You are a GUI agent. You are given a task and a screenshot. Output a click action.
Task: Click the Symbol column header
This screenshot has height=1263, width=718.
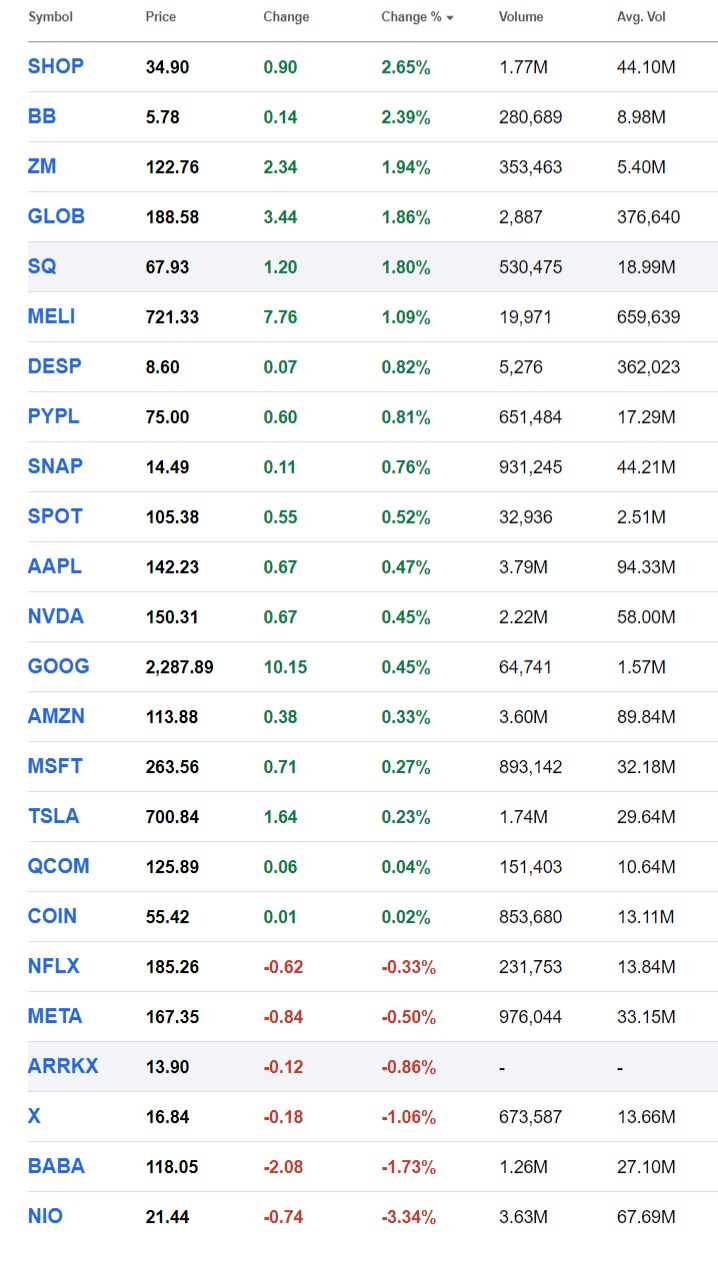coord(50,17)
